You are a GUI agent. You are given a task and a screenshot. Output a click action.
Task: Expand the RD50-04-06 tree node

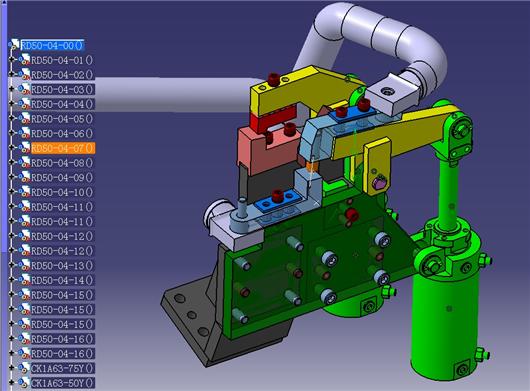tap(12, 133)
